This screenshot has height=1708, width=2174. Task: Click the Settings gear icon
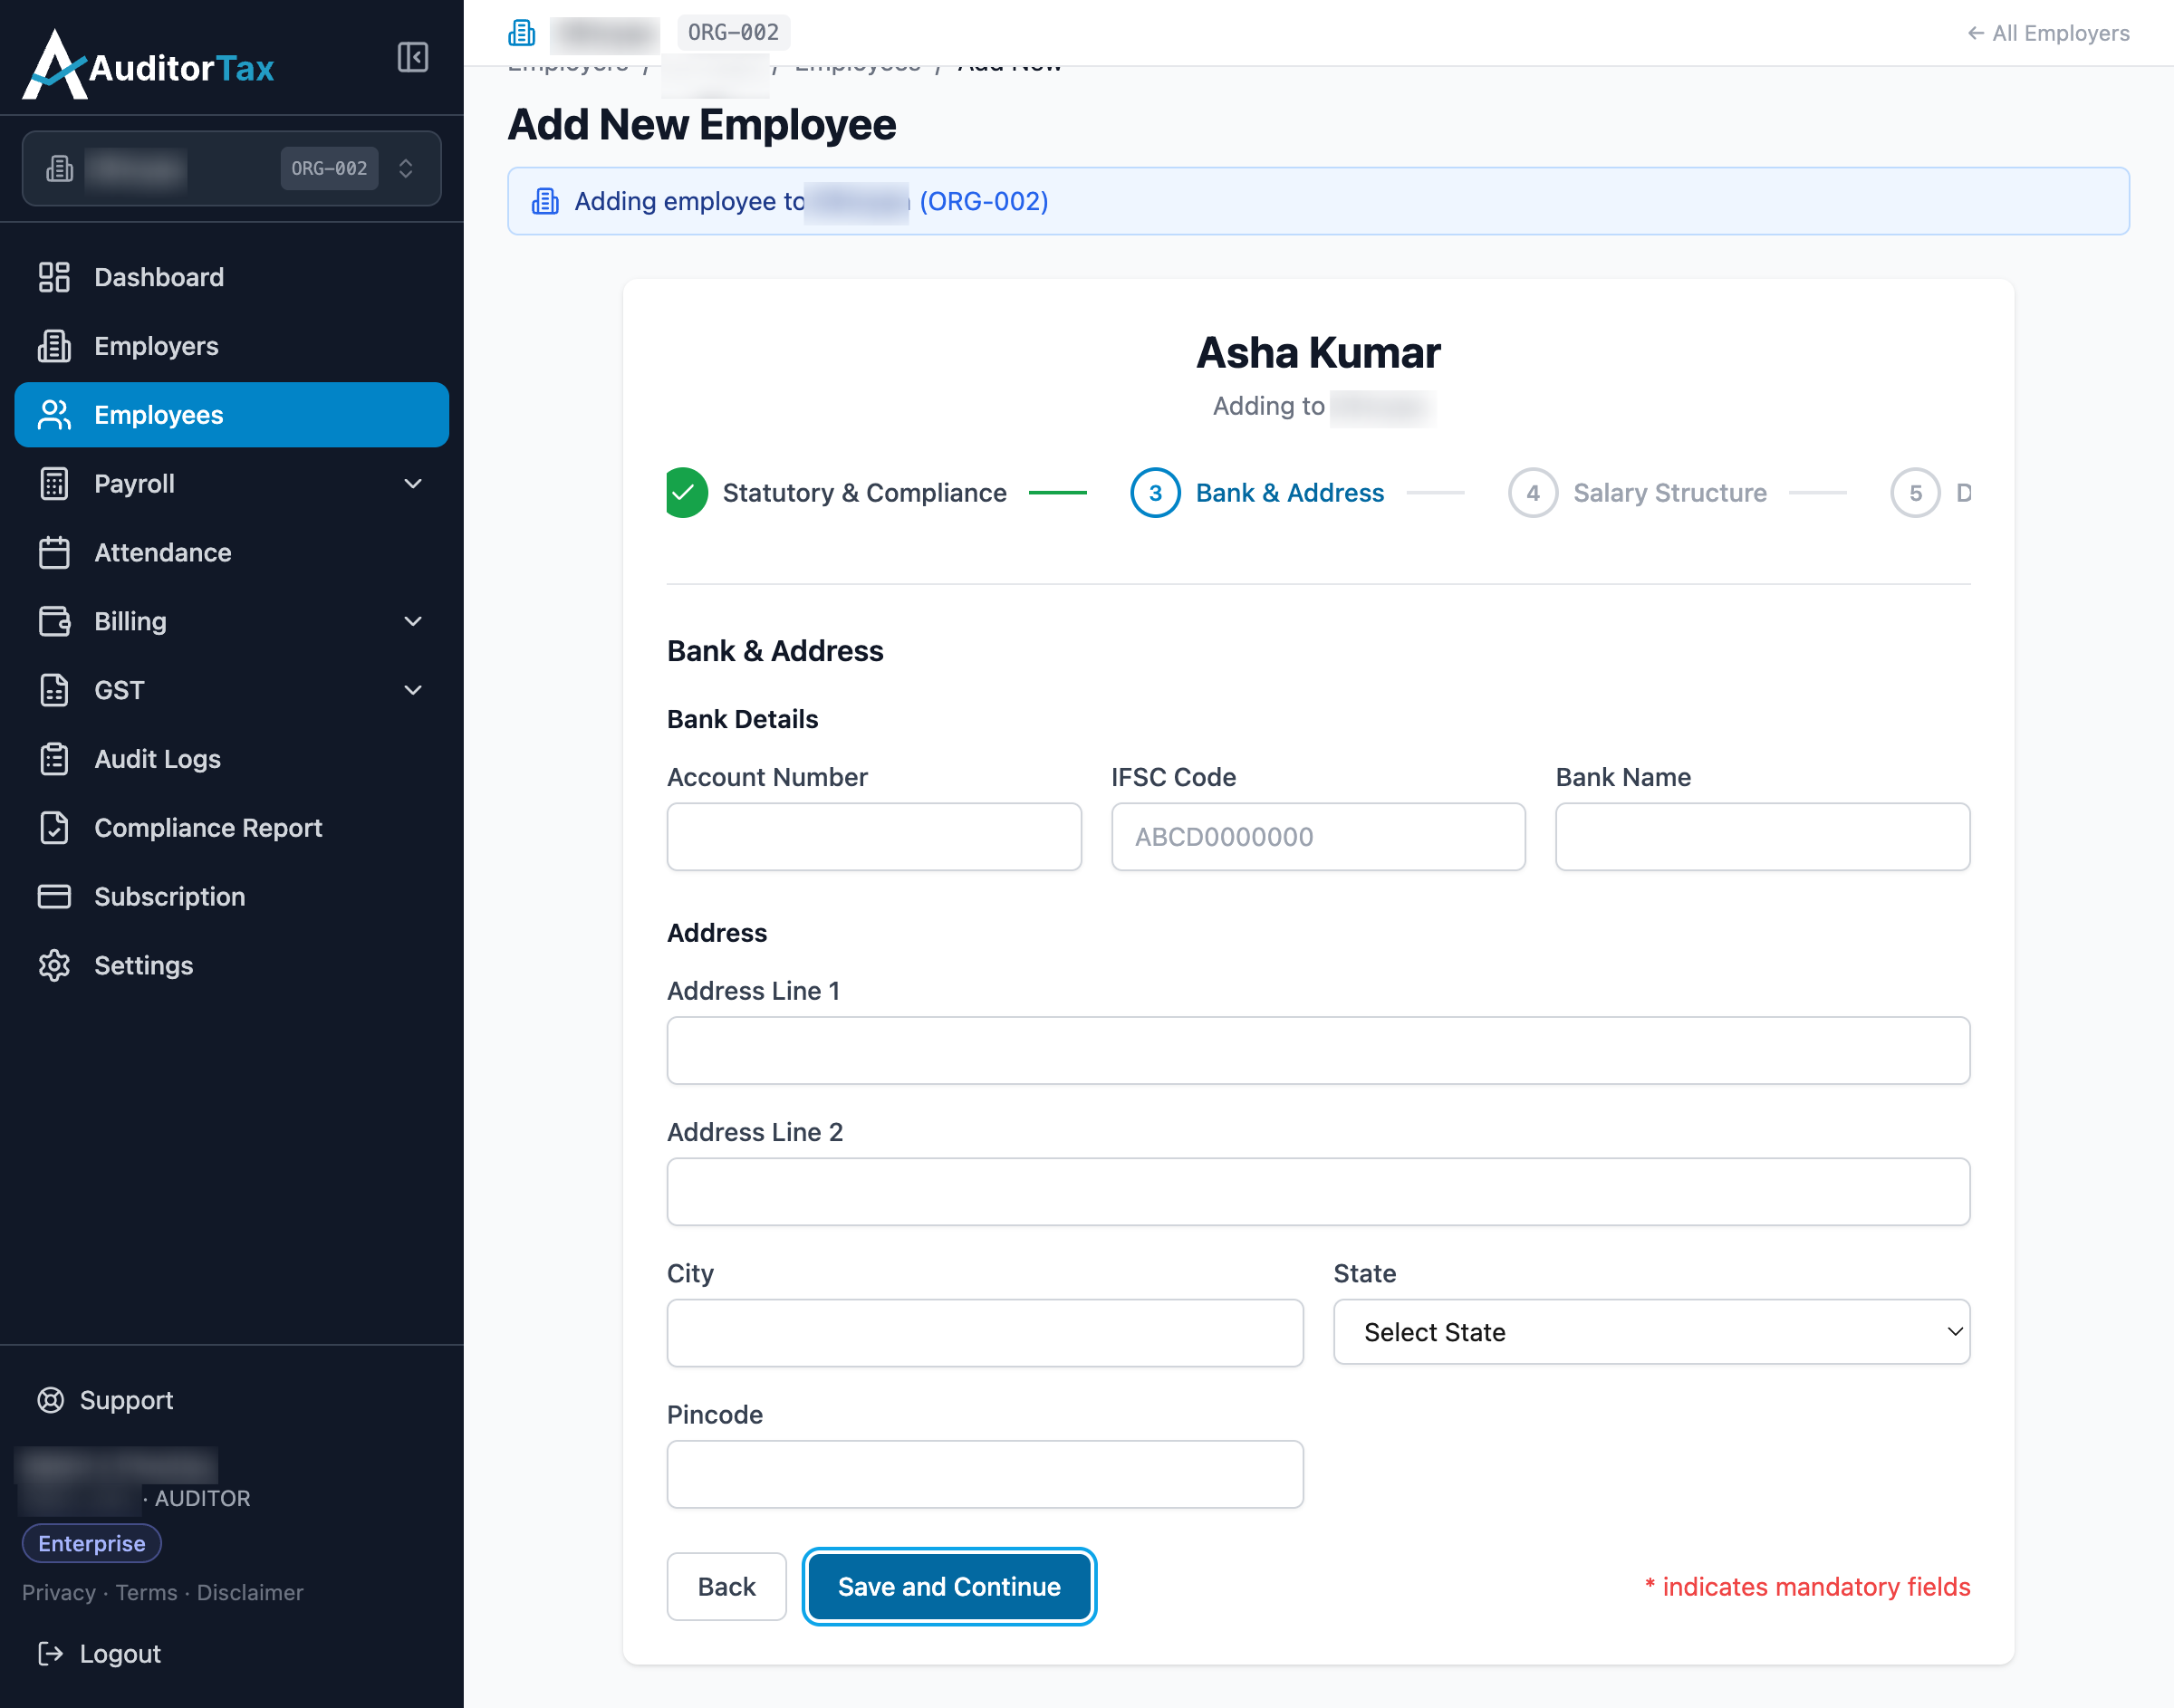tap(54, 966)
